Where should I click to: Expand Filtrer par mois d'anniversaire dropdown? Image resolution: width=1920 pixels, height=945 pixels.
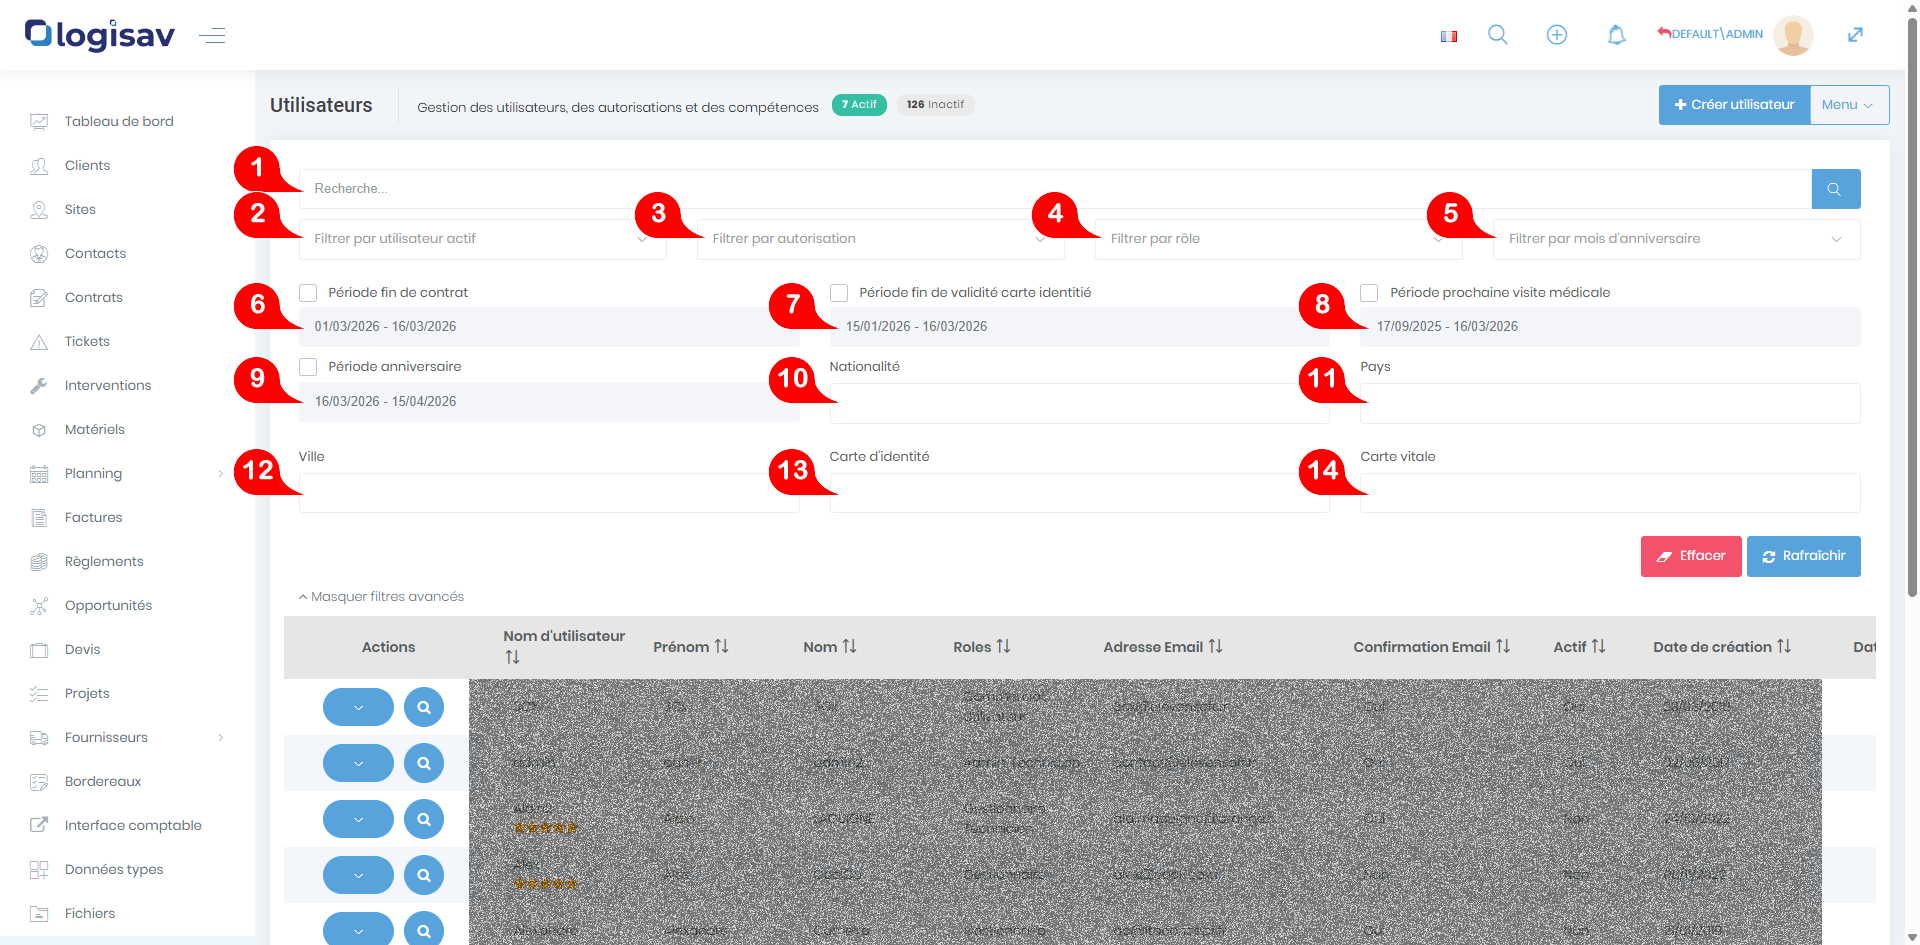click(1675, 240)
